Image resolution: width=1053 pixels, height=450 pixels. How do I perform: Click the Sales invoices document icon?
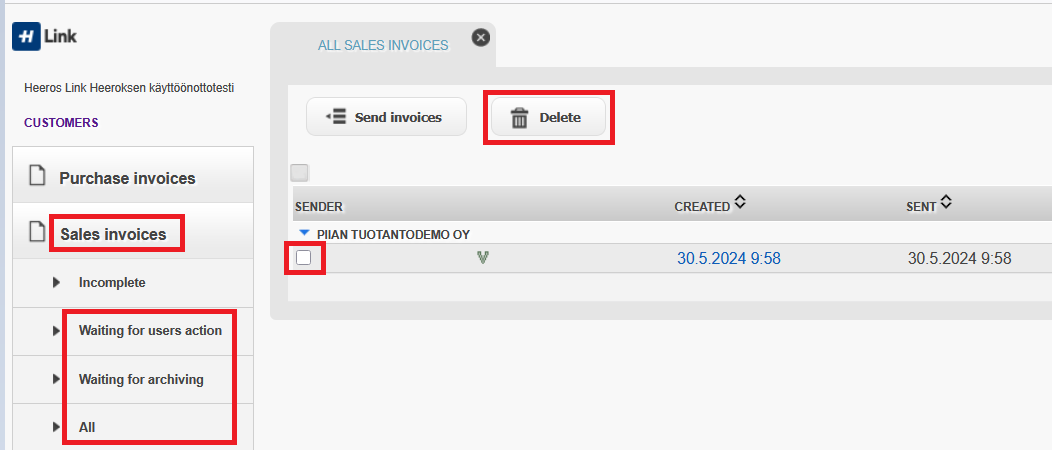coord(38,232)
